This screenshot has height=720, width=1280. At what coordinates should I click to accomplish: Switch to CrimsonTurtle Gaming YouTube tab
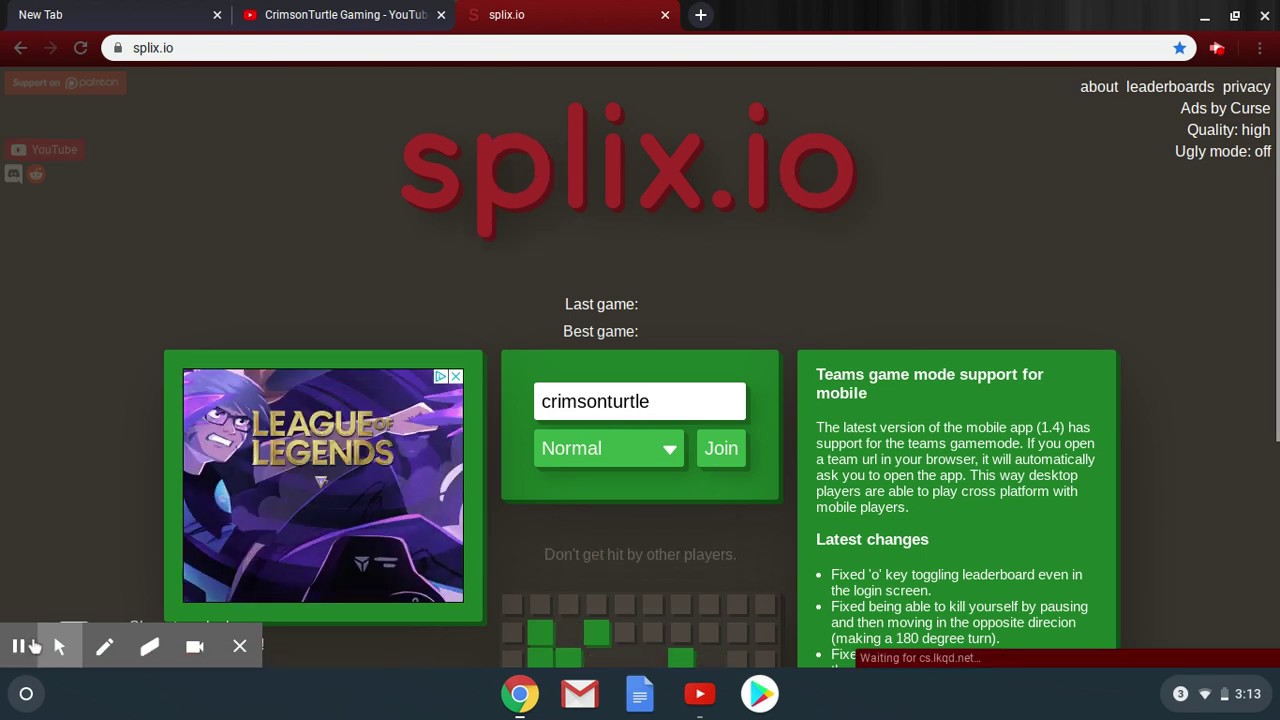coord(345,15)
